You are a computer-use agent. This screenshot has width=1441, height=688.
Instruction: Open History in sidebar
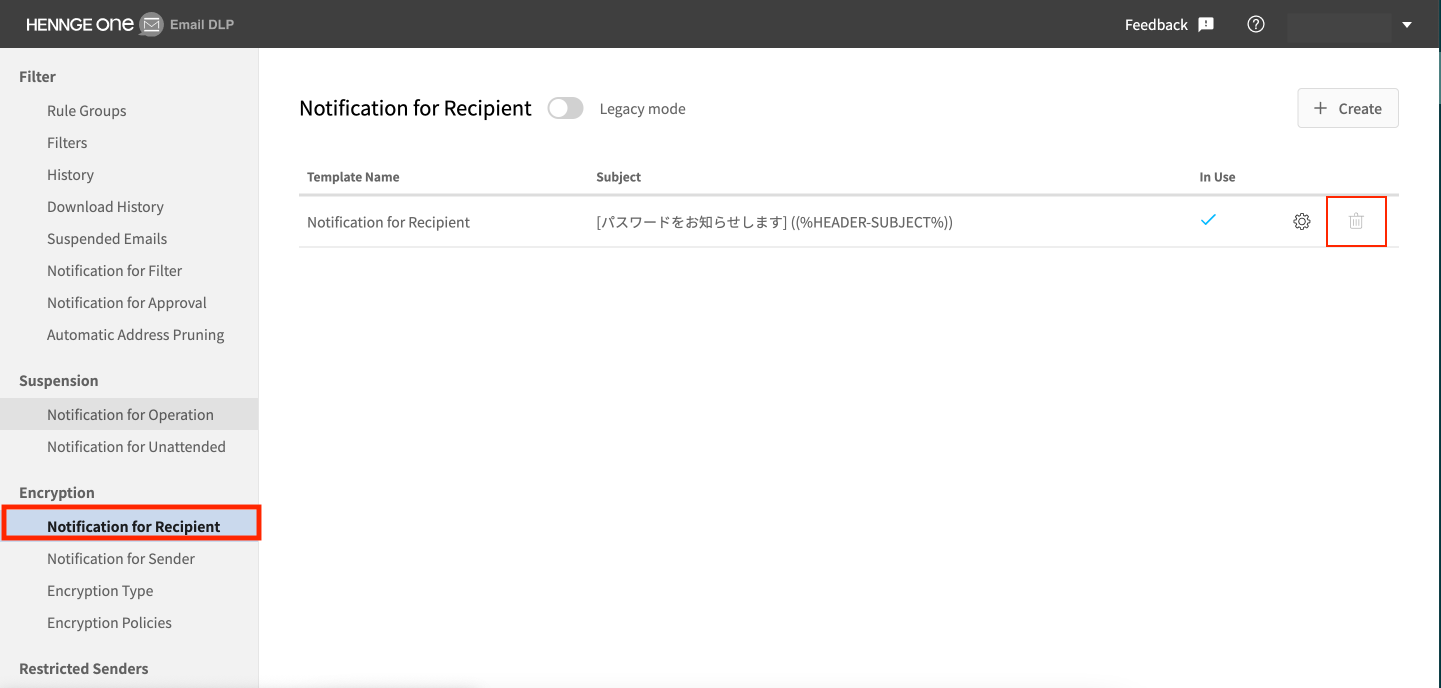point(70,174)
